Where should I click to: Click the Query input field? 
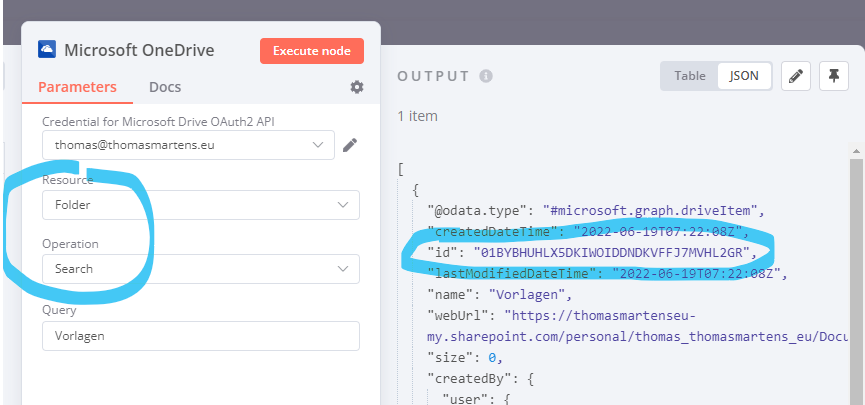tap(200, 336)
